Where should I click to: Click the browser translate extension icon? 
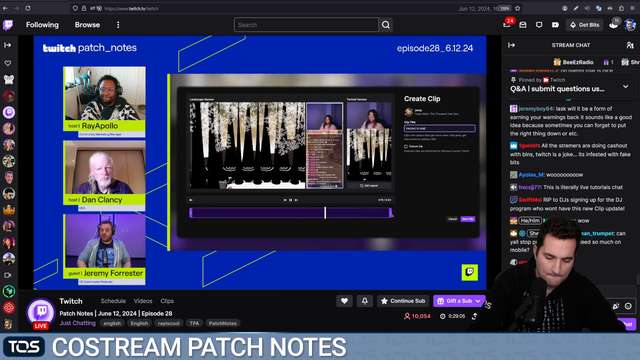pos(598,8)
